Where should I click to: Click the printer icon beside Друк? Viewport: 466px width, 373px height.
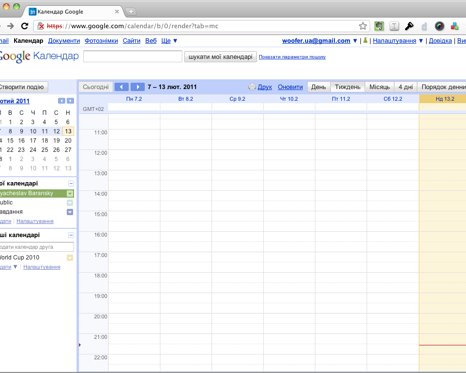click(252, 87)
